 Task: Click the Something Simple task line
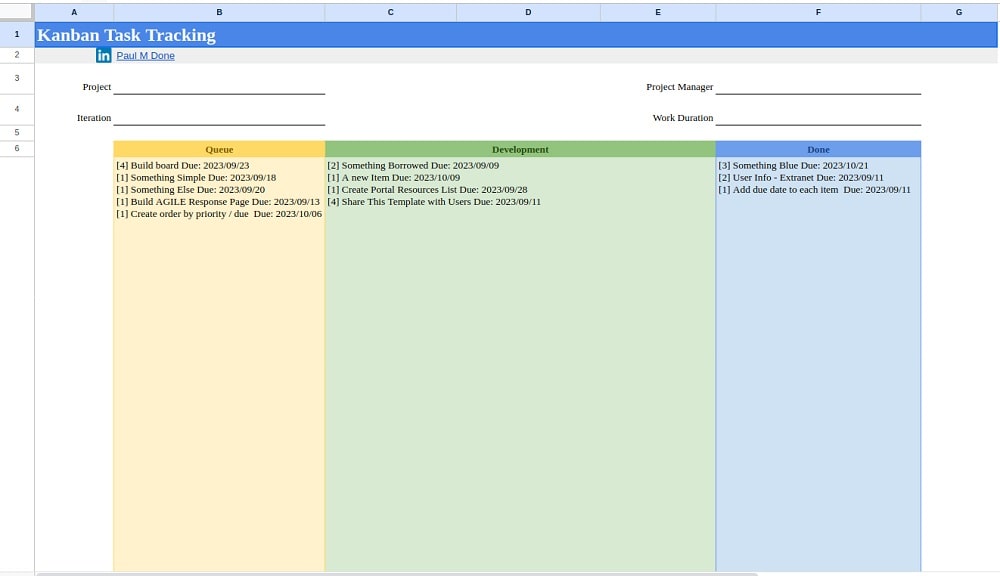(196, 177)
